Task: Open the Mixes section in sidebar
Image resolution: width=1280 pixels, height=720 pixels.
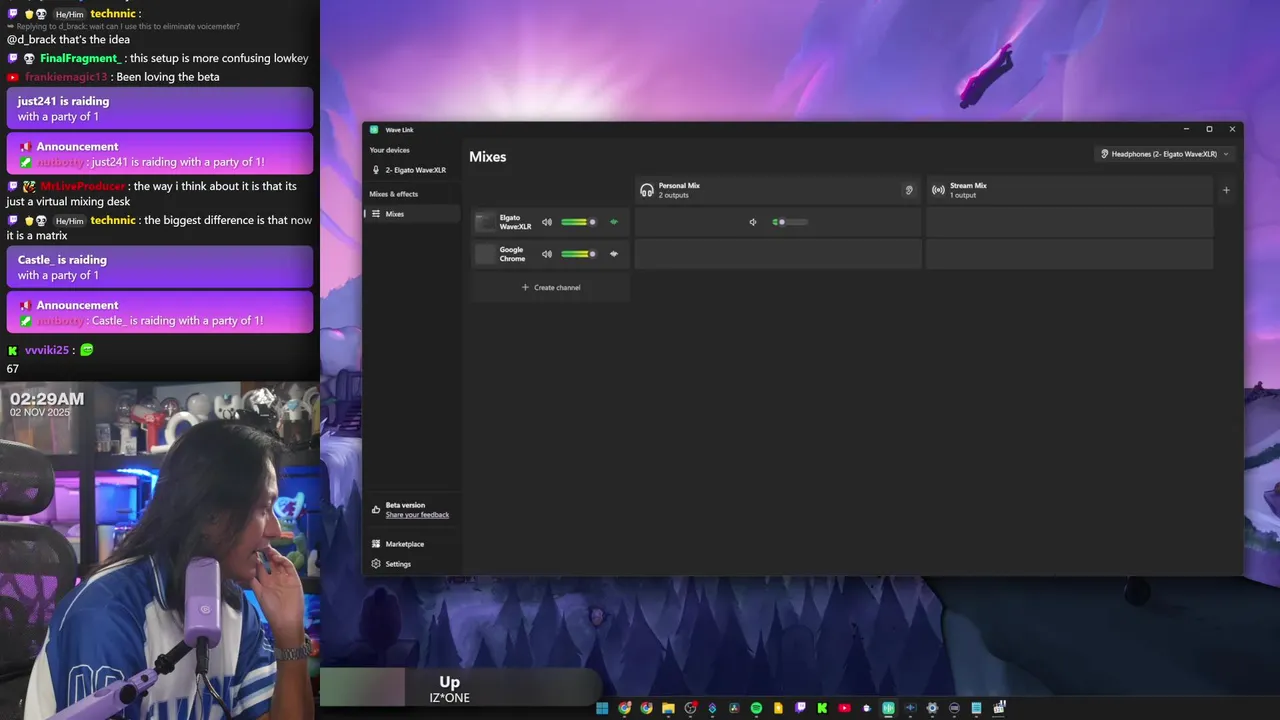Action: click(x=412, y=214)
